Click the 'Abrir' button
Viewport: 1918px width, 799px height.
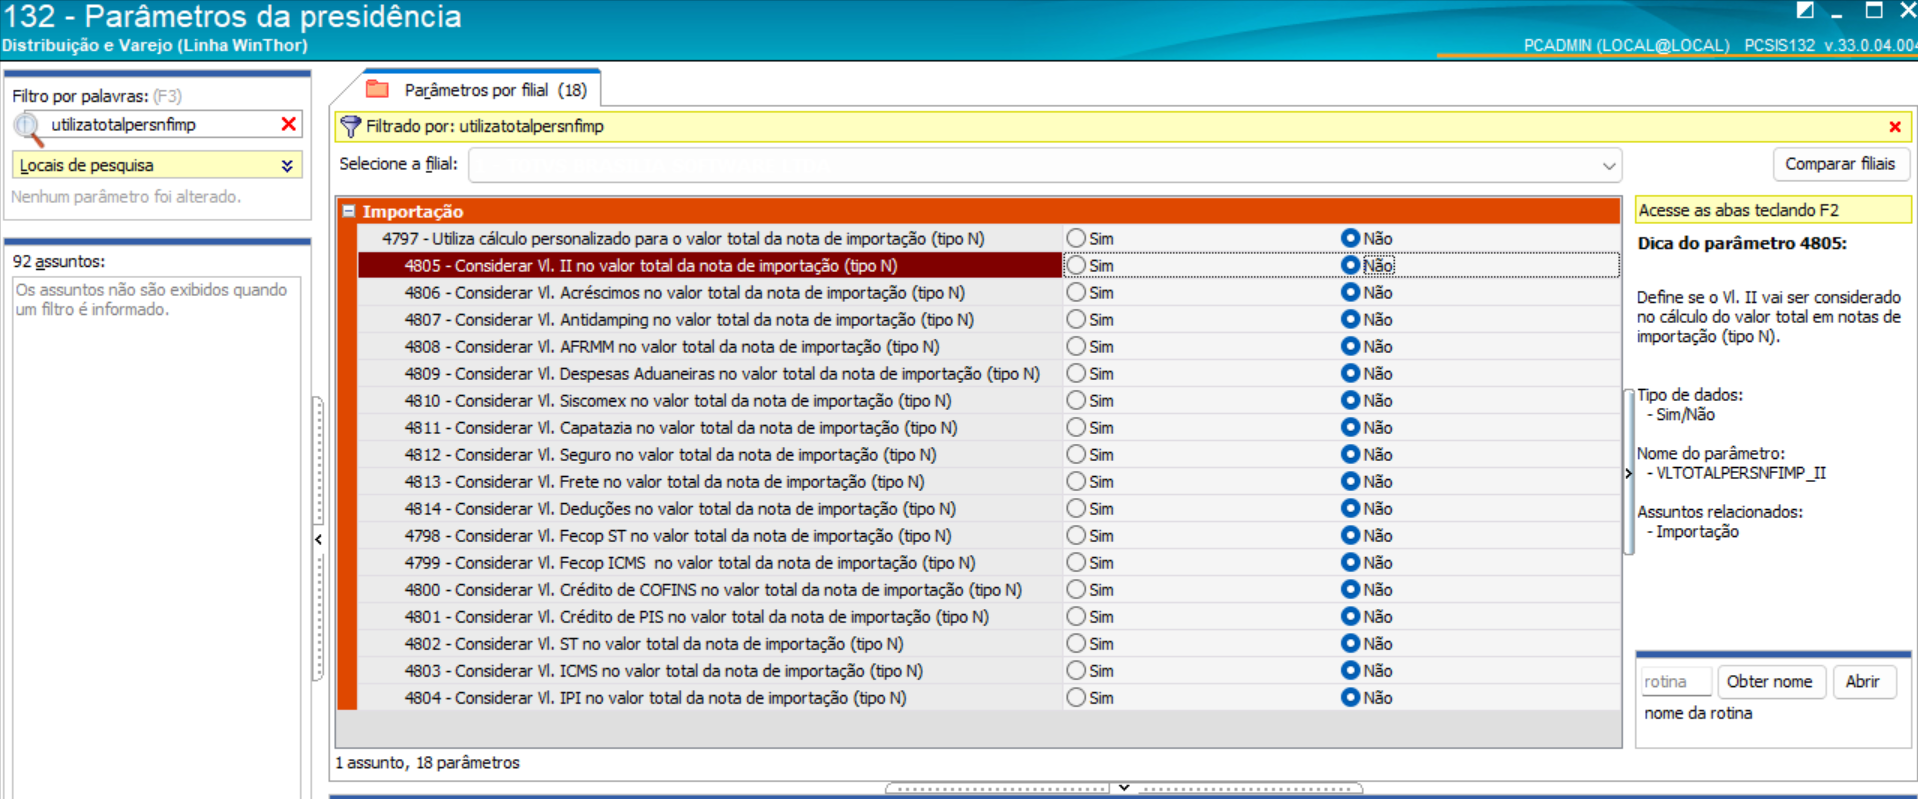pos(1862,681)
